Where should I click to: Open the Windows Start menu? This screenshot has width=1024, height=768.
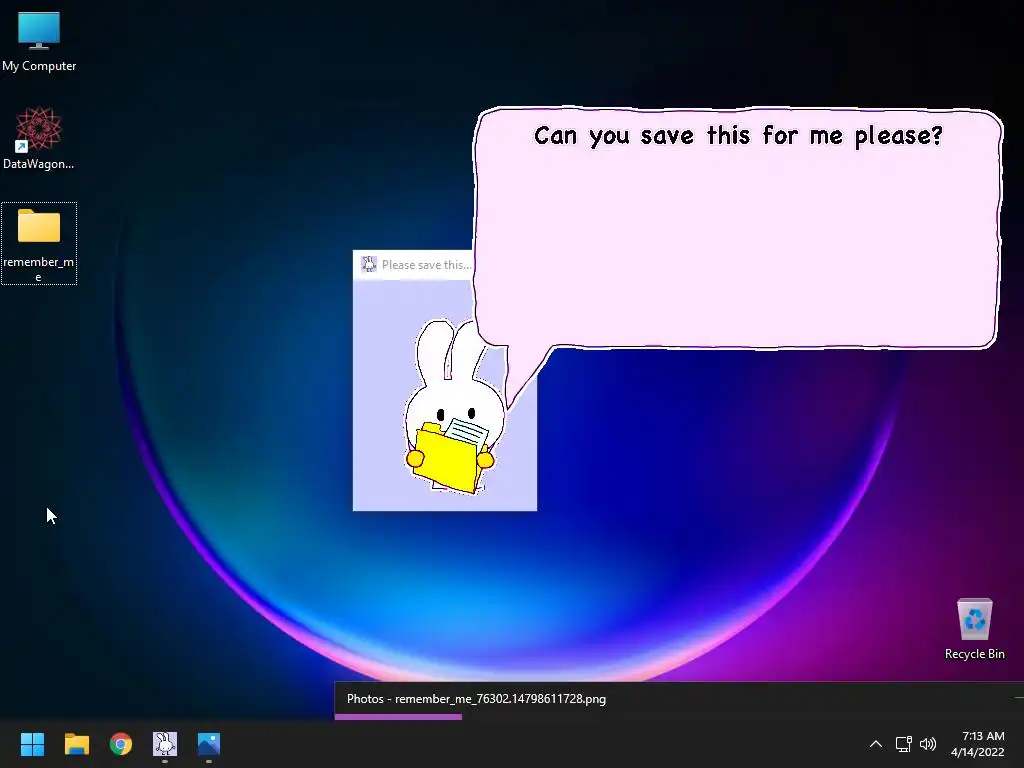pyautogui.click(x=32, y=744)
